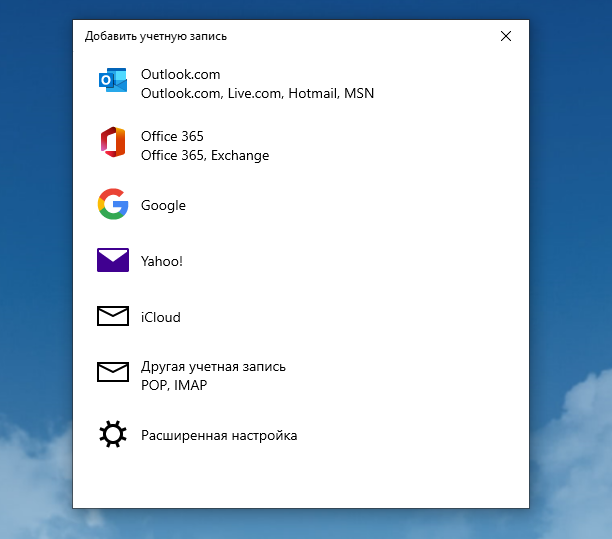612x539 pixels.
Task: Pick Google as the account provider
Action: [163, 205]
